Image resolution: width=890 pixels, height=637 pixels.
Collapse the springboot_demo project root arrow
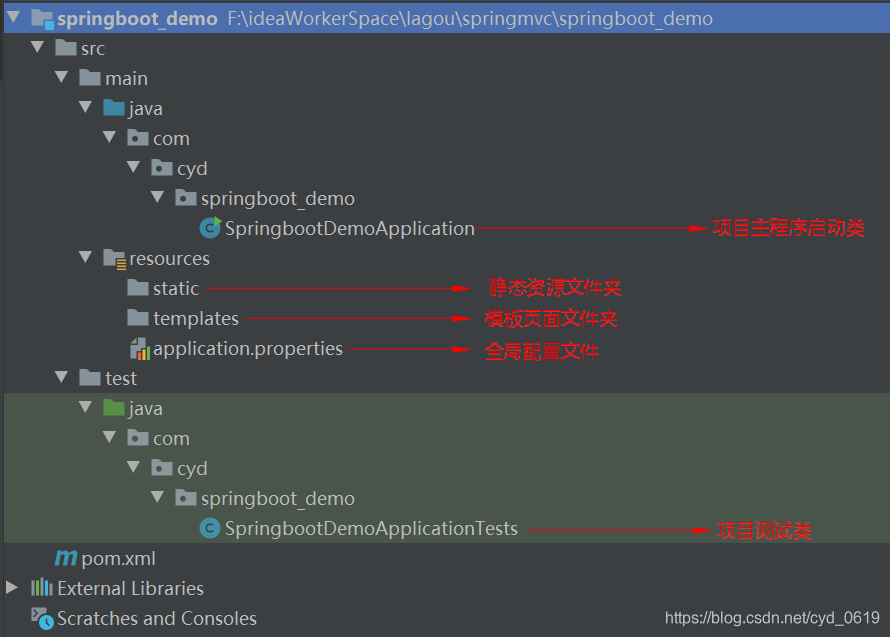[x=14, y=18]
